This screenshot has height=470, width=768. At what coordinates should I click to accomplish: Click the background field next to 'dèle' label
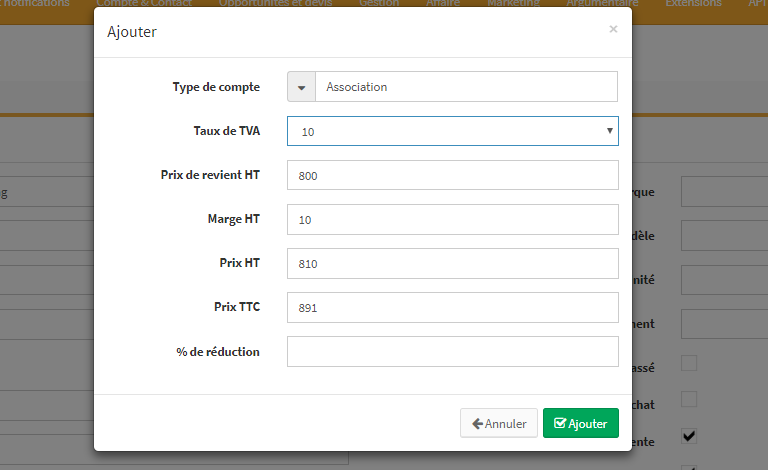click(724, 235)
